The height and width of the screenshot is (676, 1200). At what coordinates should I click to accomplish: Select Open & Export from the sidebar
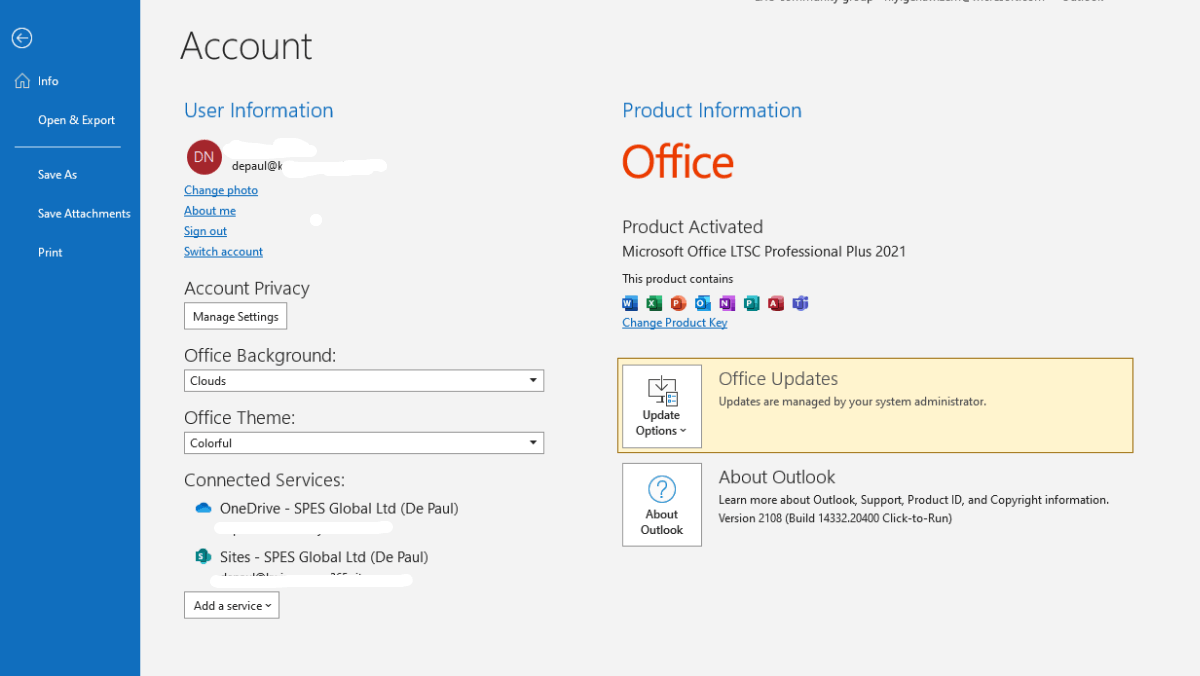(76, 119)
